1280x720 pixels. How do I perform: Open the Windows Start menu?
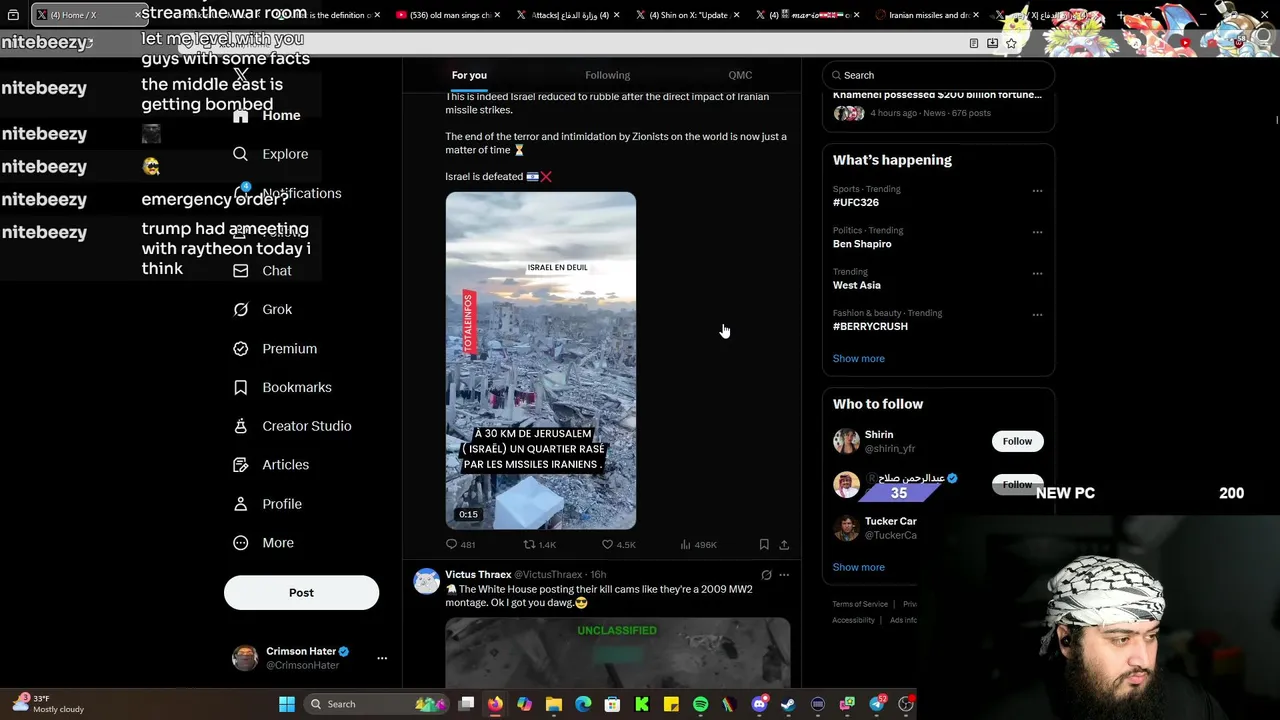tap(287, 704)
